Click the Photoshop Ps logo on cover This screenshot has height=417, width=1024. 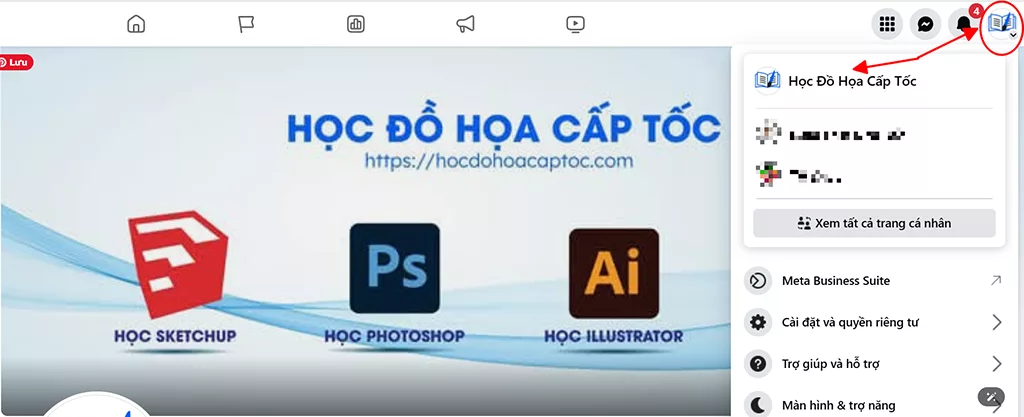click(394, 268)
